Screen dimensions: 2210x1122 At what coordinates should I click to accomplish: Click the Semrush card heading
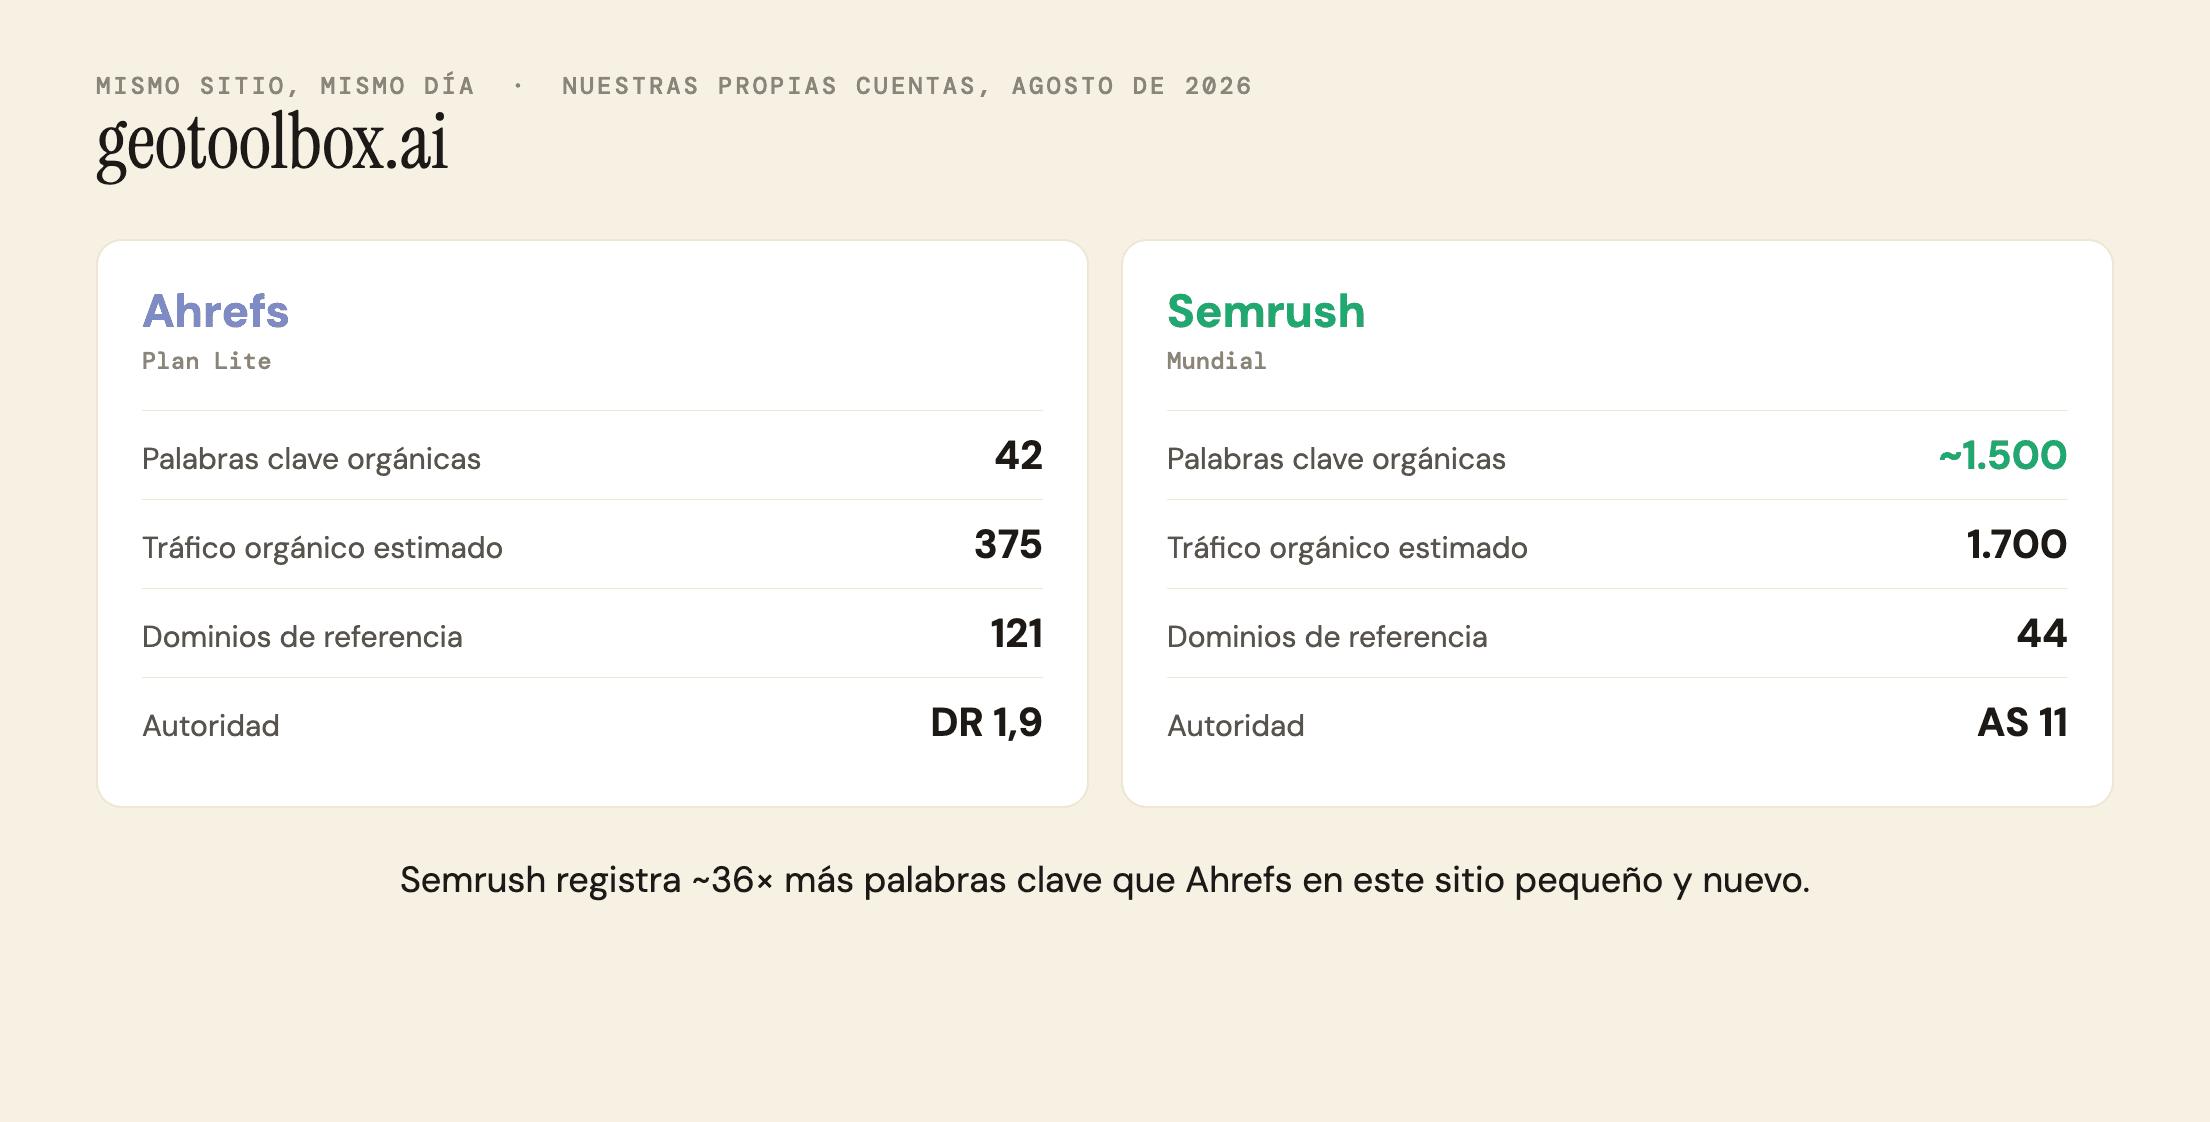pos(1266,311)
